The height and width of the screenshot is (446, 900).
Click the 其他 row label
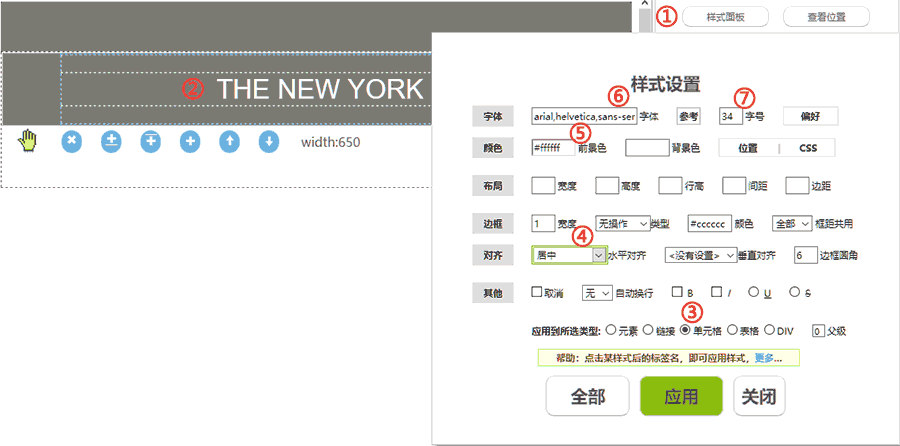[x=494, y=293]
